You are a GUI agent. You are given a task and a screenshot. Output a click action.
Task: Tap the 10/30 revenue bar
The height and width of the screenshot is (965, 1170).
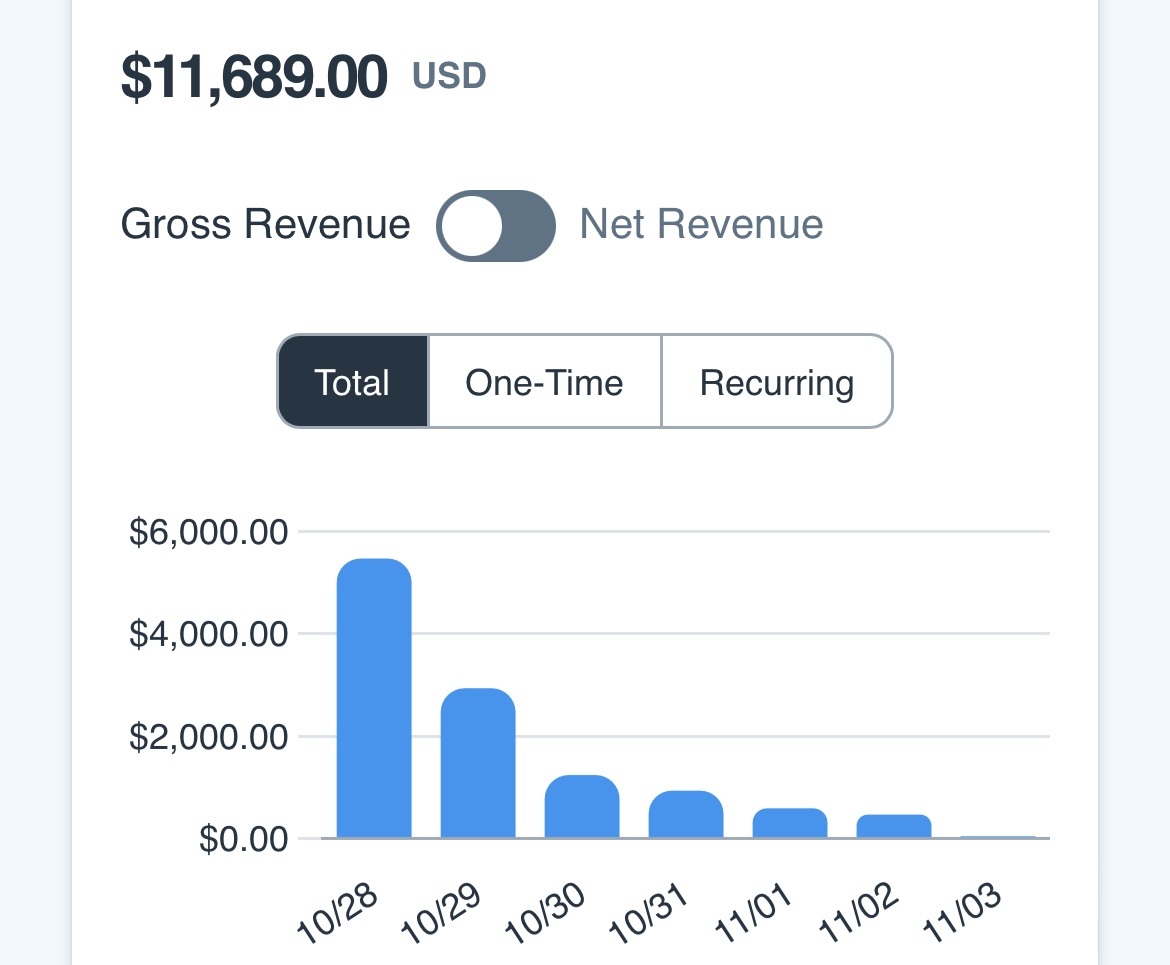point(582,806)
